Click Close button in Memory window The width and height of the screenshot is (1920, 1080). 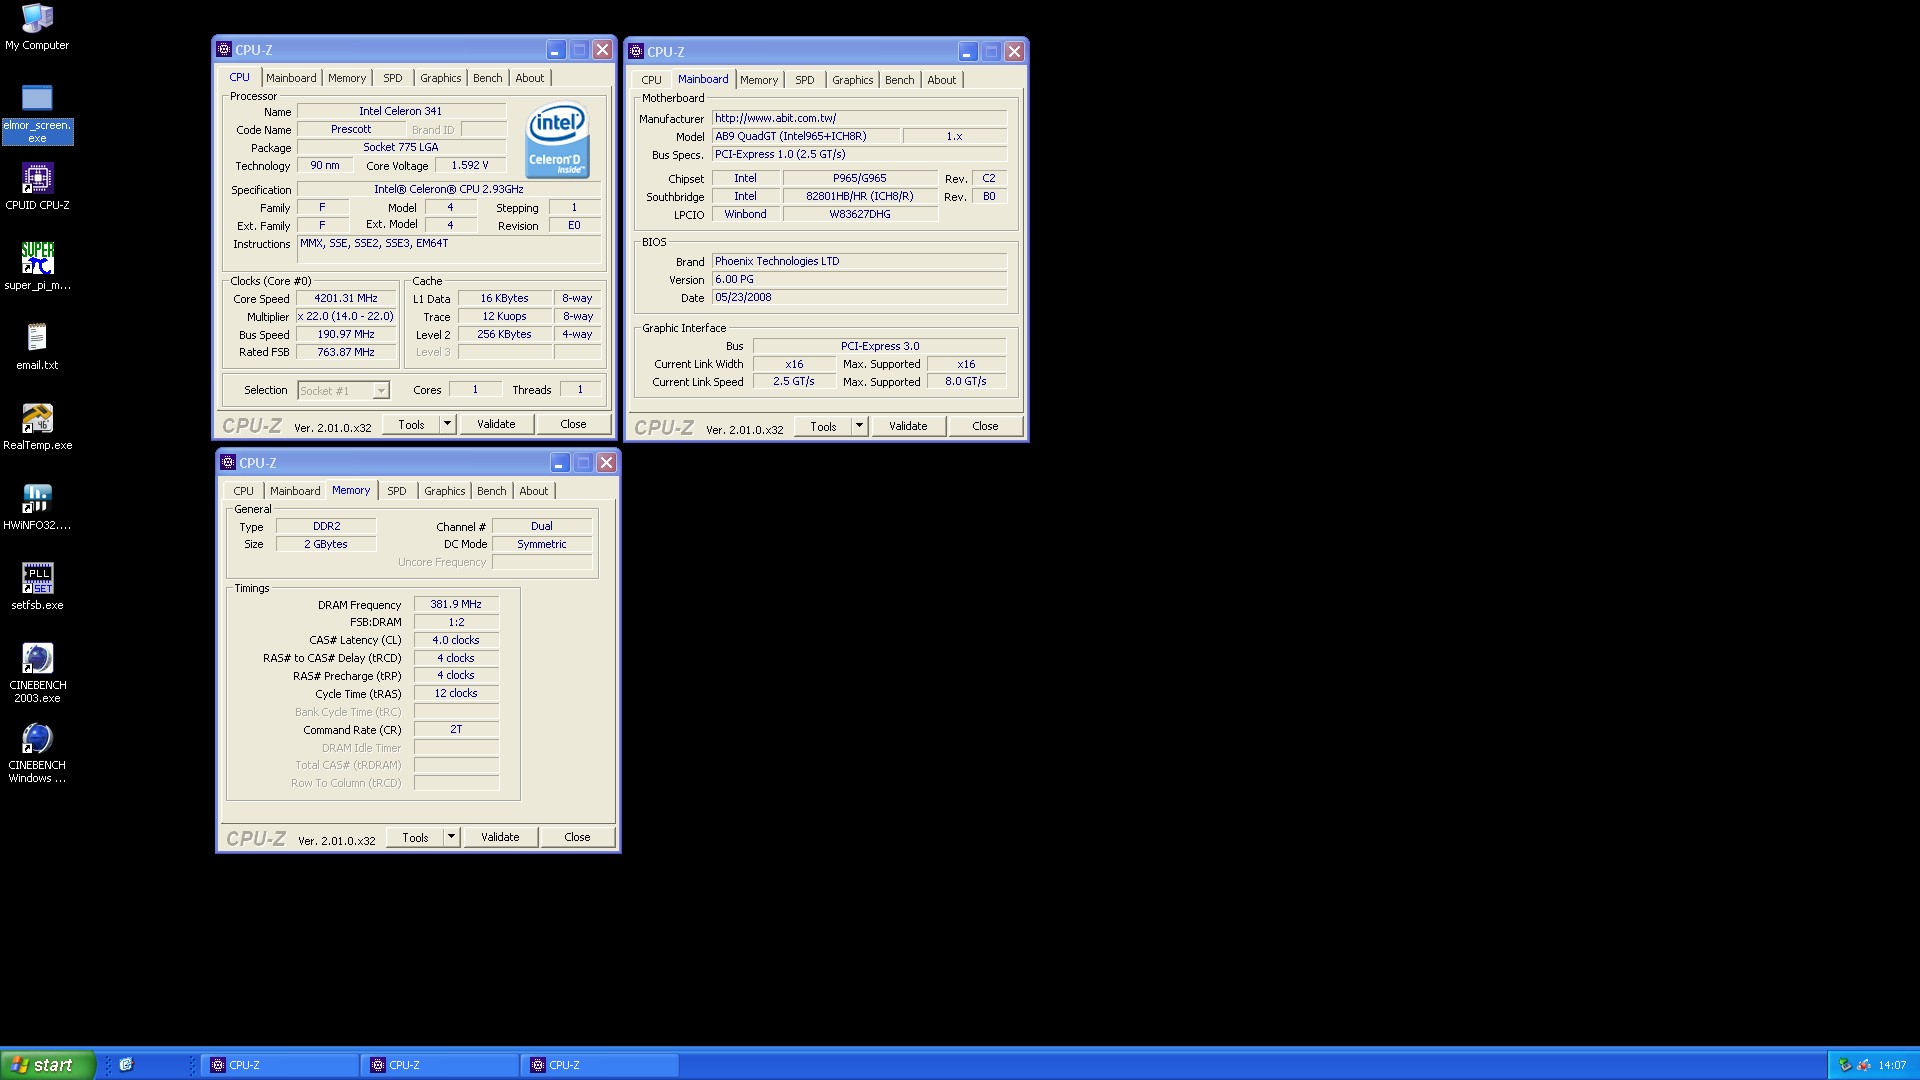point(577,837)
